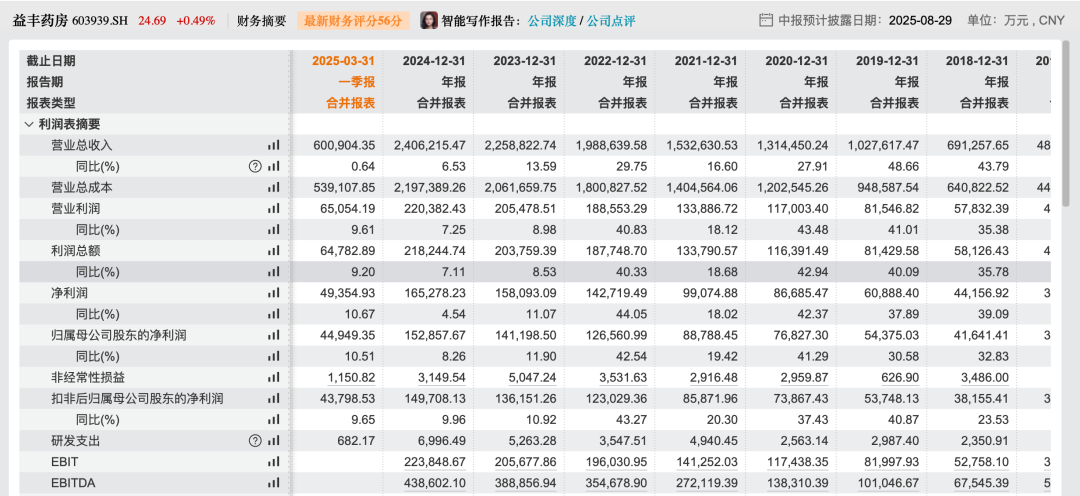Click cost value 539,107.85
Viewport: 1080px width, 496px height.
(x=346, y=187)
